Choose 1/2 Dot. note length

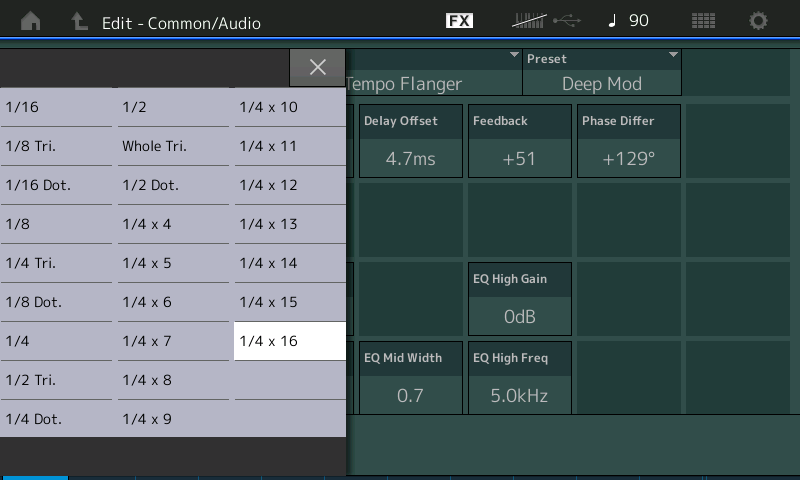[x=173, y=185]
